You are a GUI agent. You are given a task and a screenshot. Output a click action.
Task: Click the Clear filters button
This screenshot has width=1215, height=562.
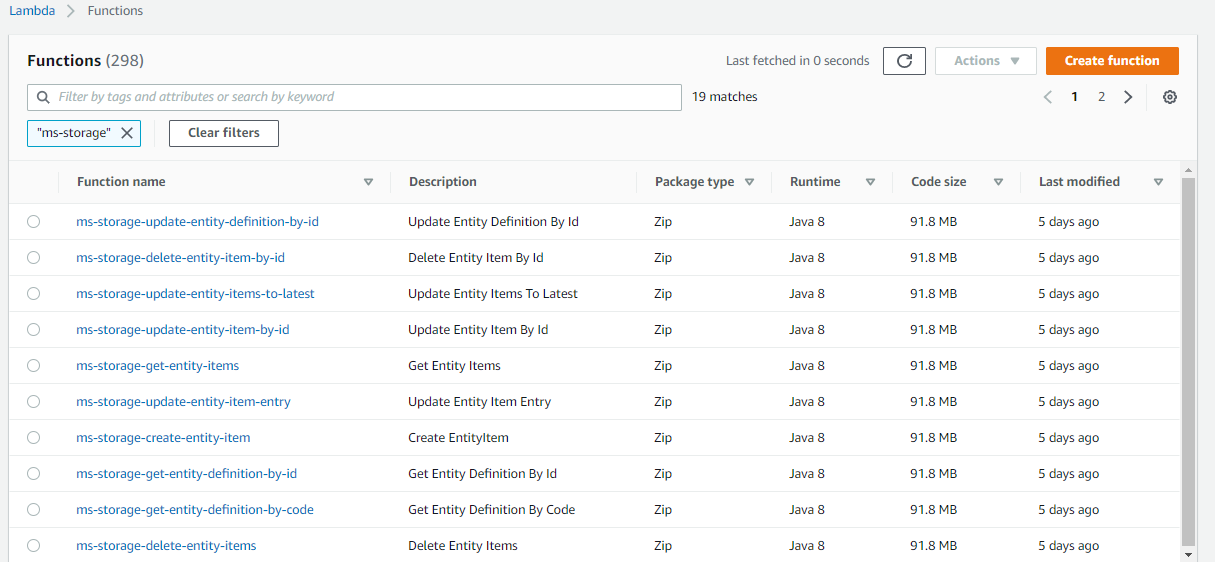tap(224, 133)
